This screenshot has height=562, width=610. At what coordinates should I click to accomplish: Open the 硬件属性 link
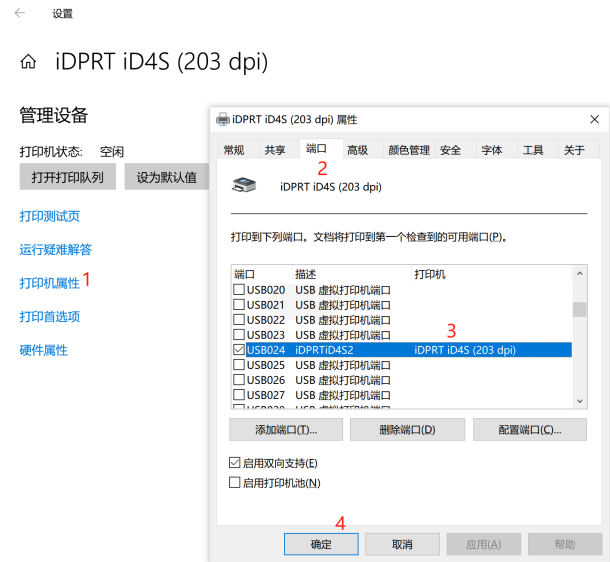(44, 350)
